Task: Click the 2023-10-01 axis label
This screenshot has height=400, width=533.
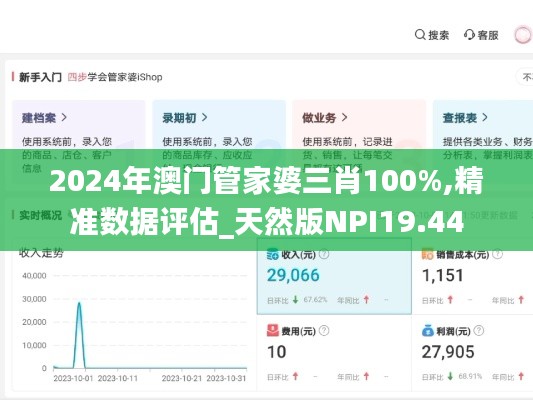Action: (x=73, y=379)
